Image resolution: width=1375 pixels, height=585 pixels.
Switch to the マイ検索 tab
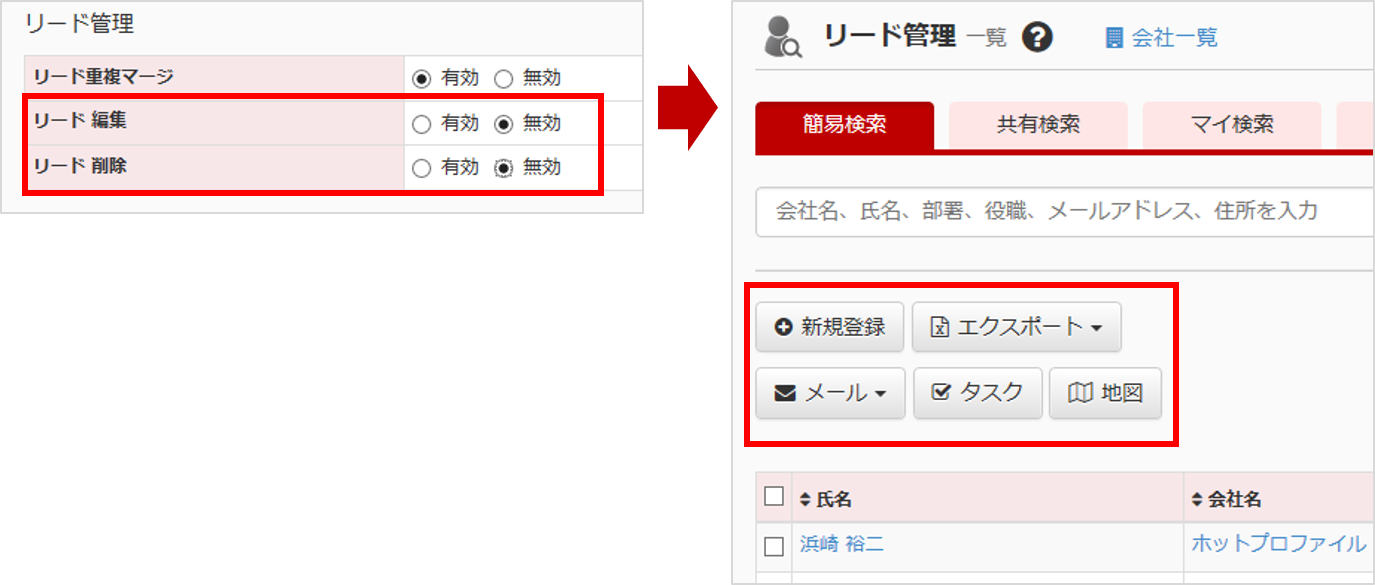pyautogui.click(x=1232, y=125)
